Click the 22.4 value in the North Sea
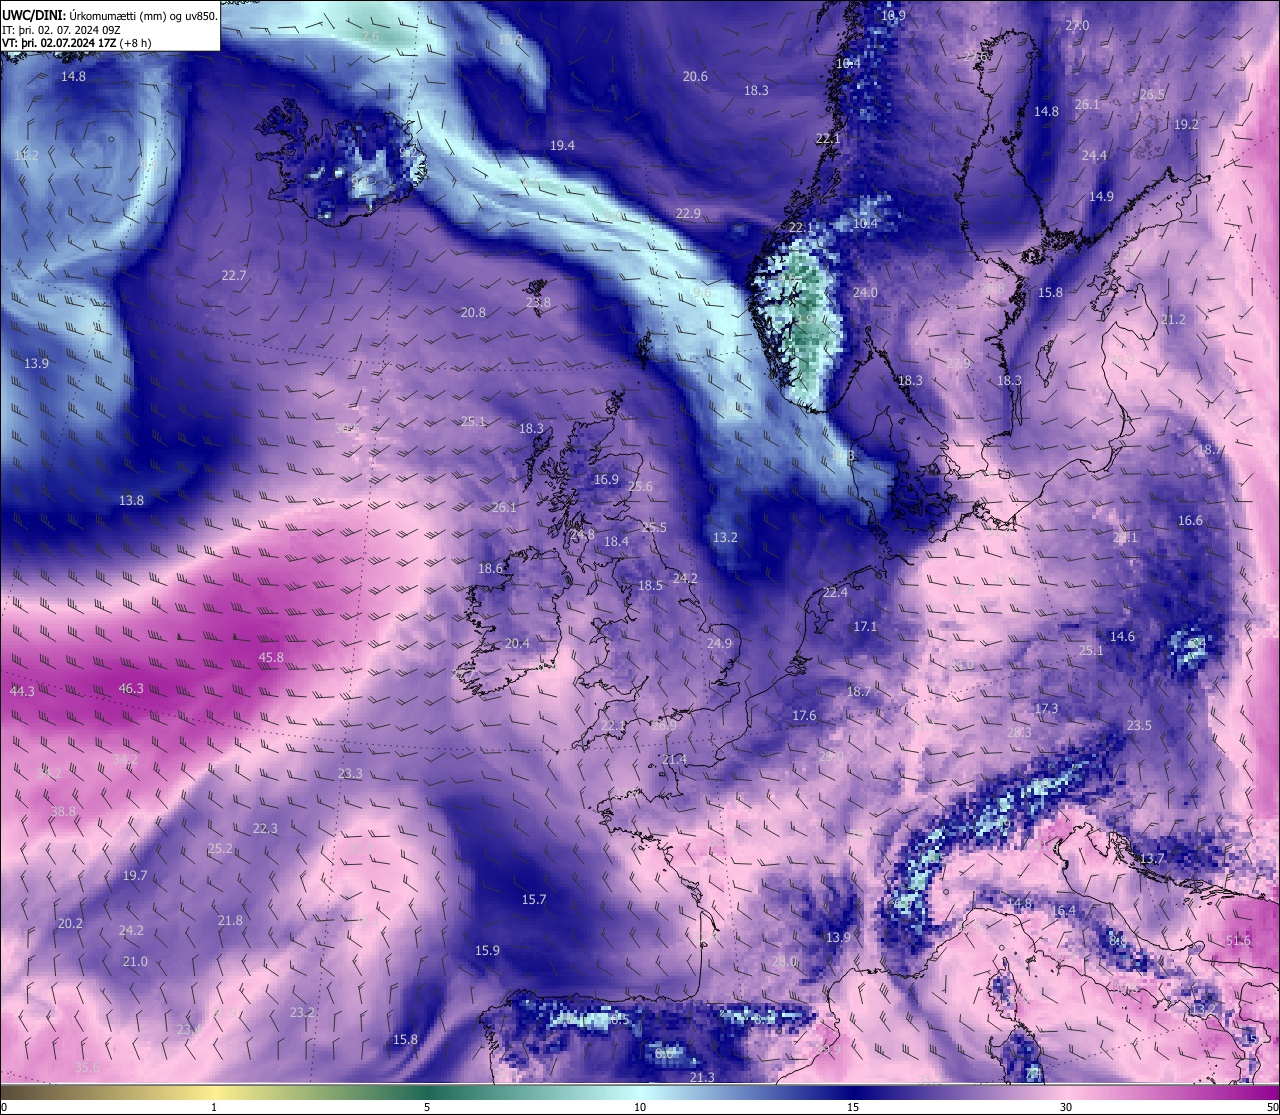This screenshot has height=1115, width=1280. point(835,592)
